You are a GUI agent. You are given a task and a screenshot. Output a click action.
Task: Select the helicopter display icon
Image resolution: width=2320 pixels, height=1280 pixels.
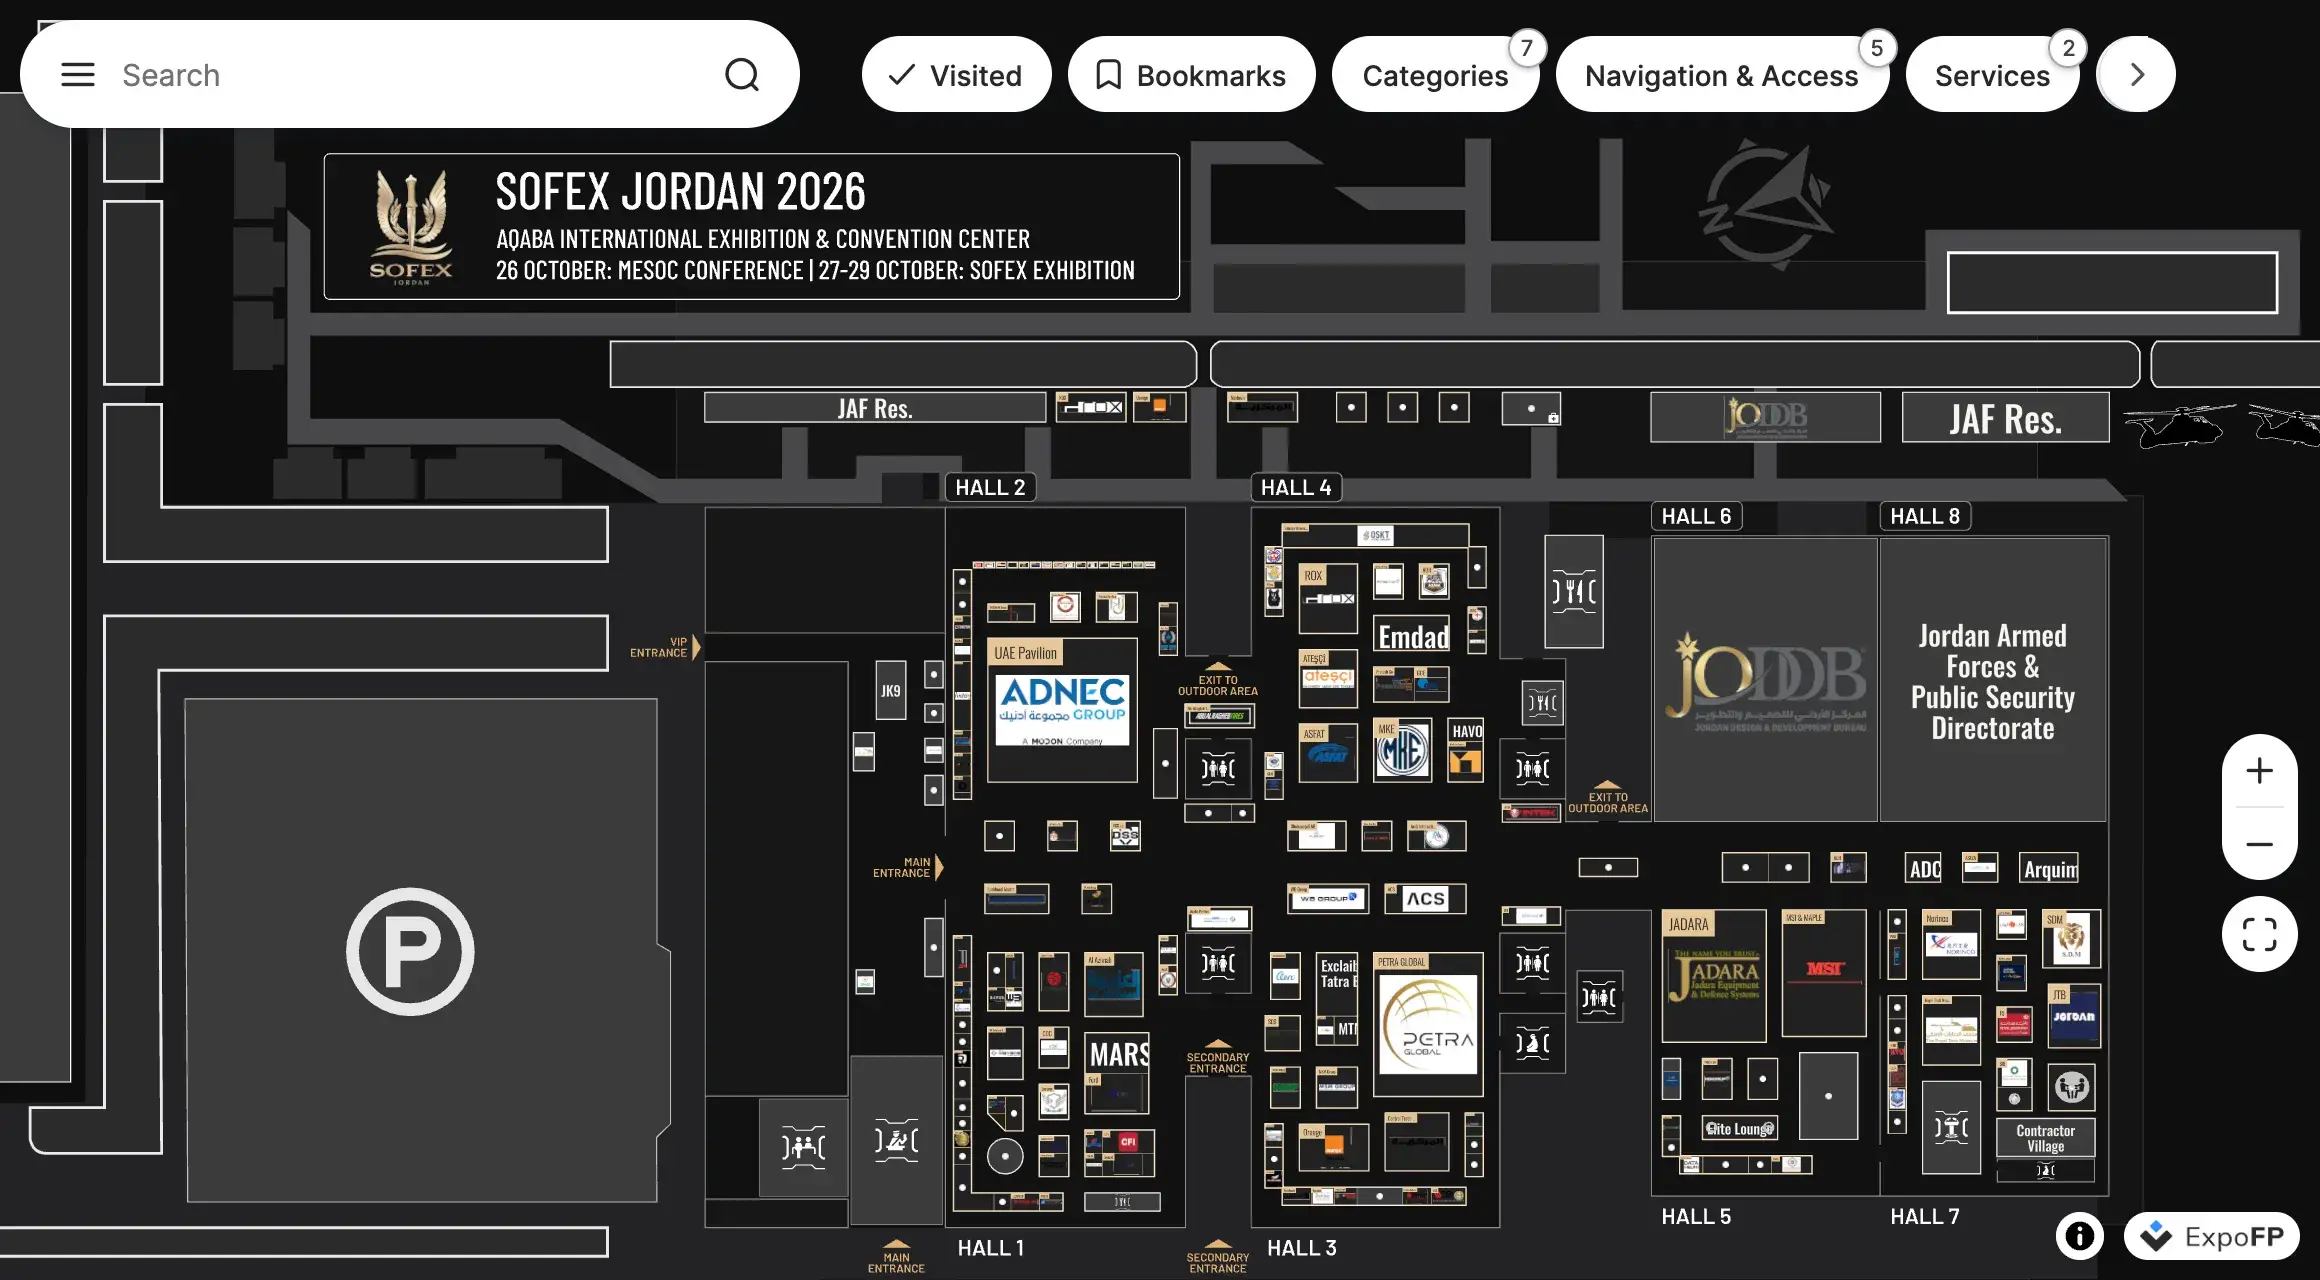pyautogui.click(x=2180, y=425)
